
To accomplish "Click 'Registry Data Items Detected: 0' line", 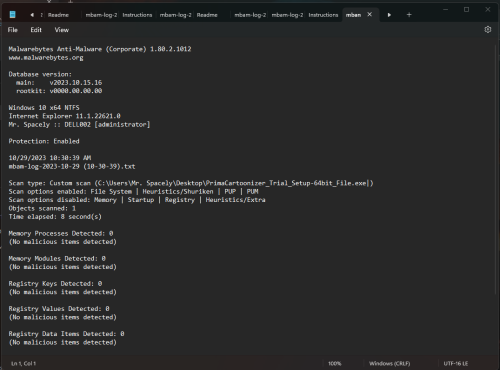I will pyautogui.click(x=66, y=334).
